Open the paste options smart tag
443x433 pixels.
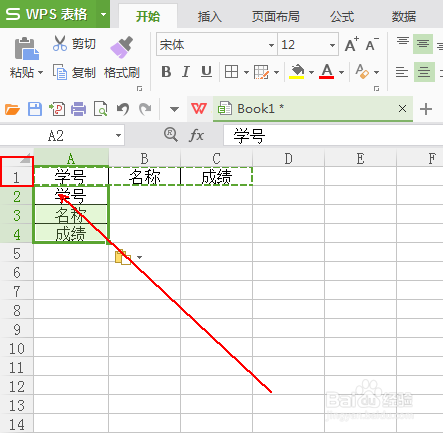click(128, 257)
